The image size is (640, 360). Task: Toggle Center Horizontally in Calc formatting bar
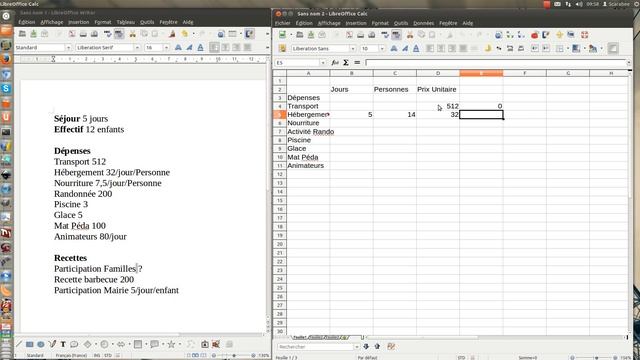coord(441,49)
